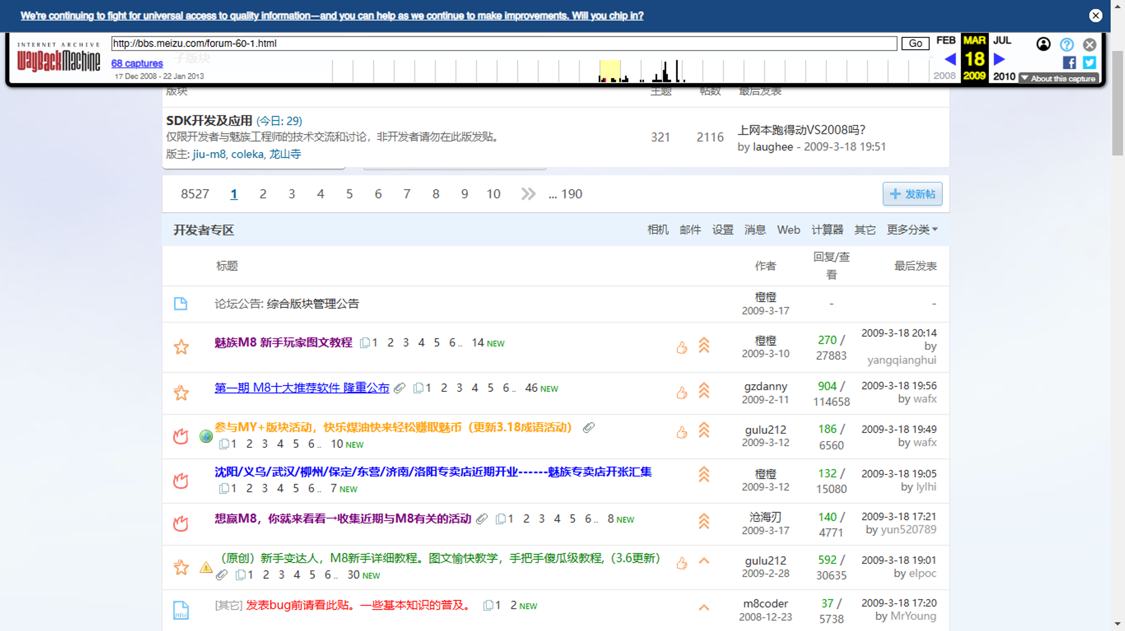Open the 68 captures link
The width and height of the screenshot is (1125, 631).
137,63
